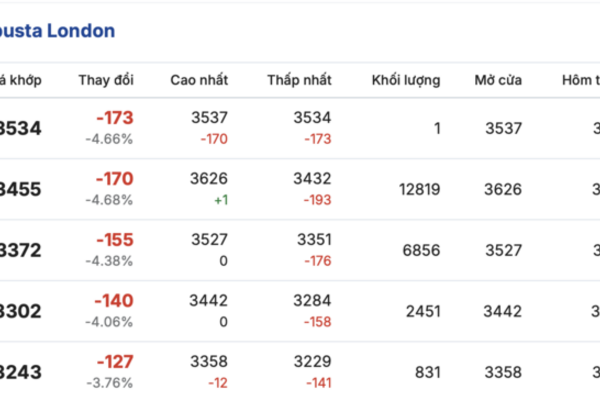Click the Giá khớp column header
This screenshot has width=600, height=400.
[20, 80]
